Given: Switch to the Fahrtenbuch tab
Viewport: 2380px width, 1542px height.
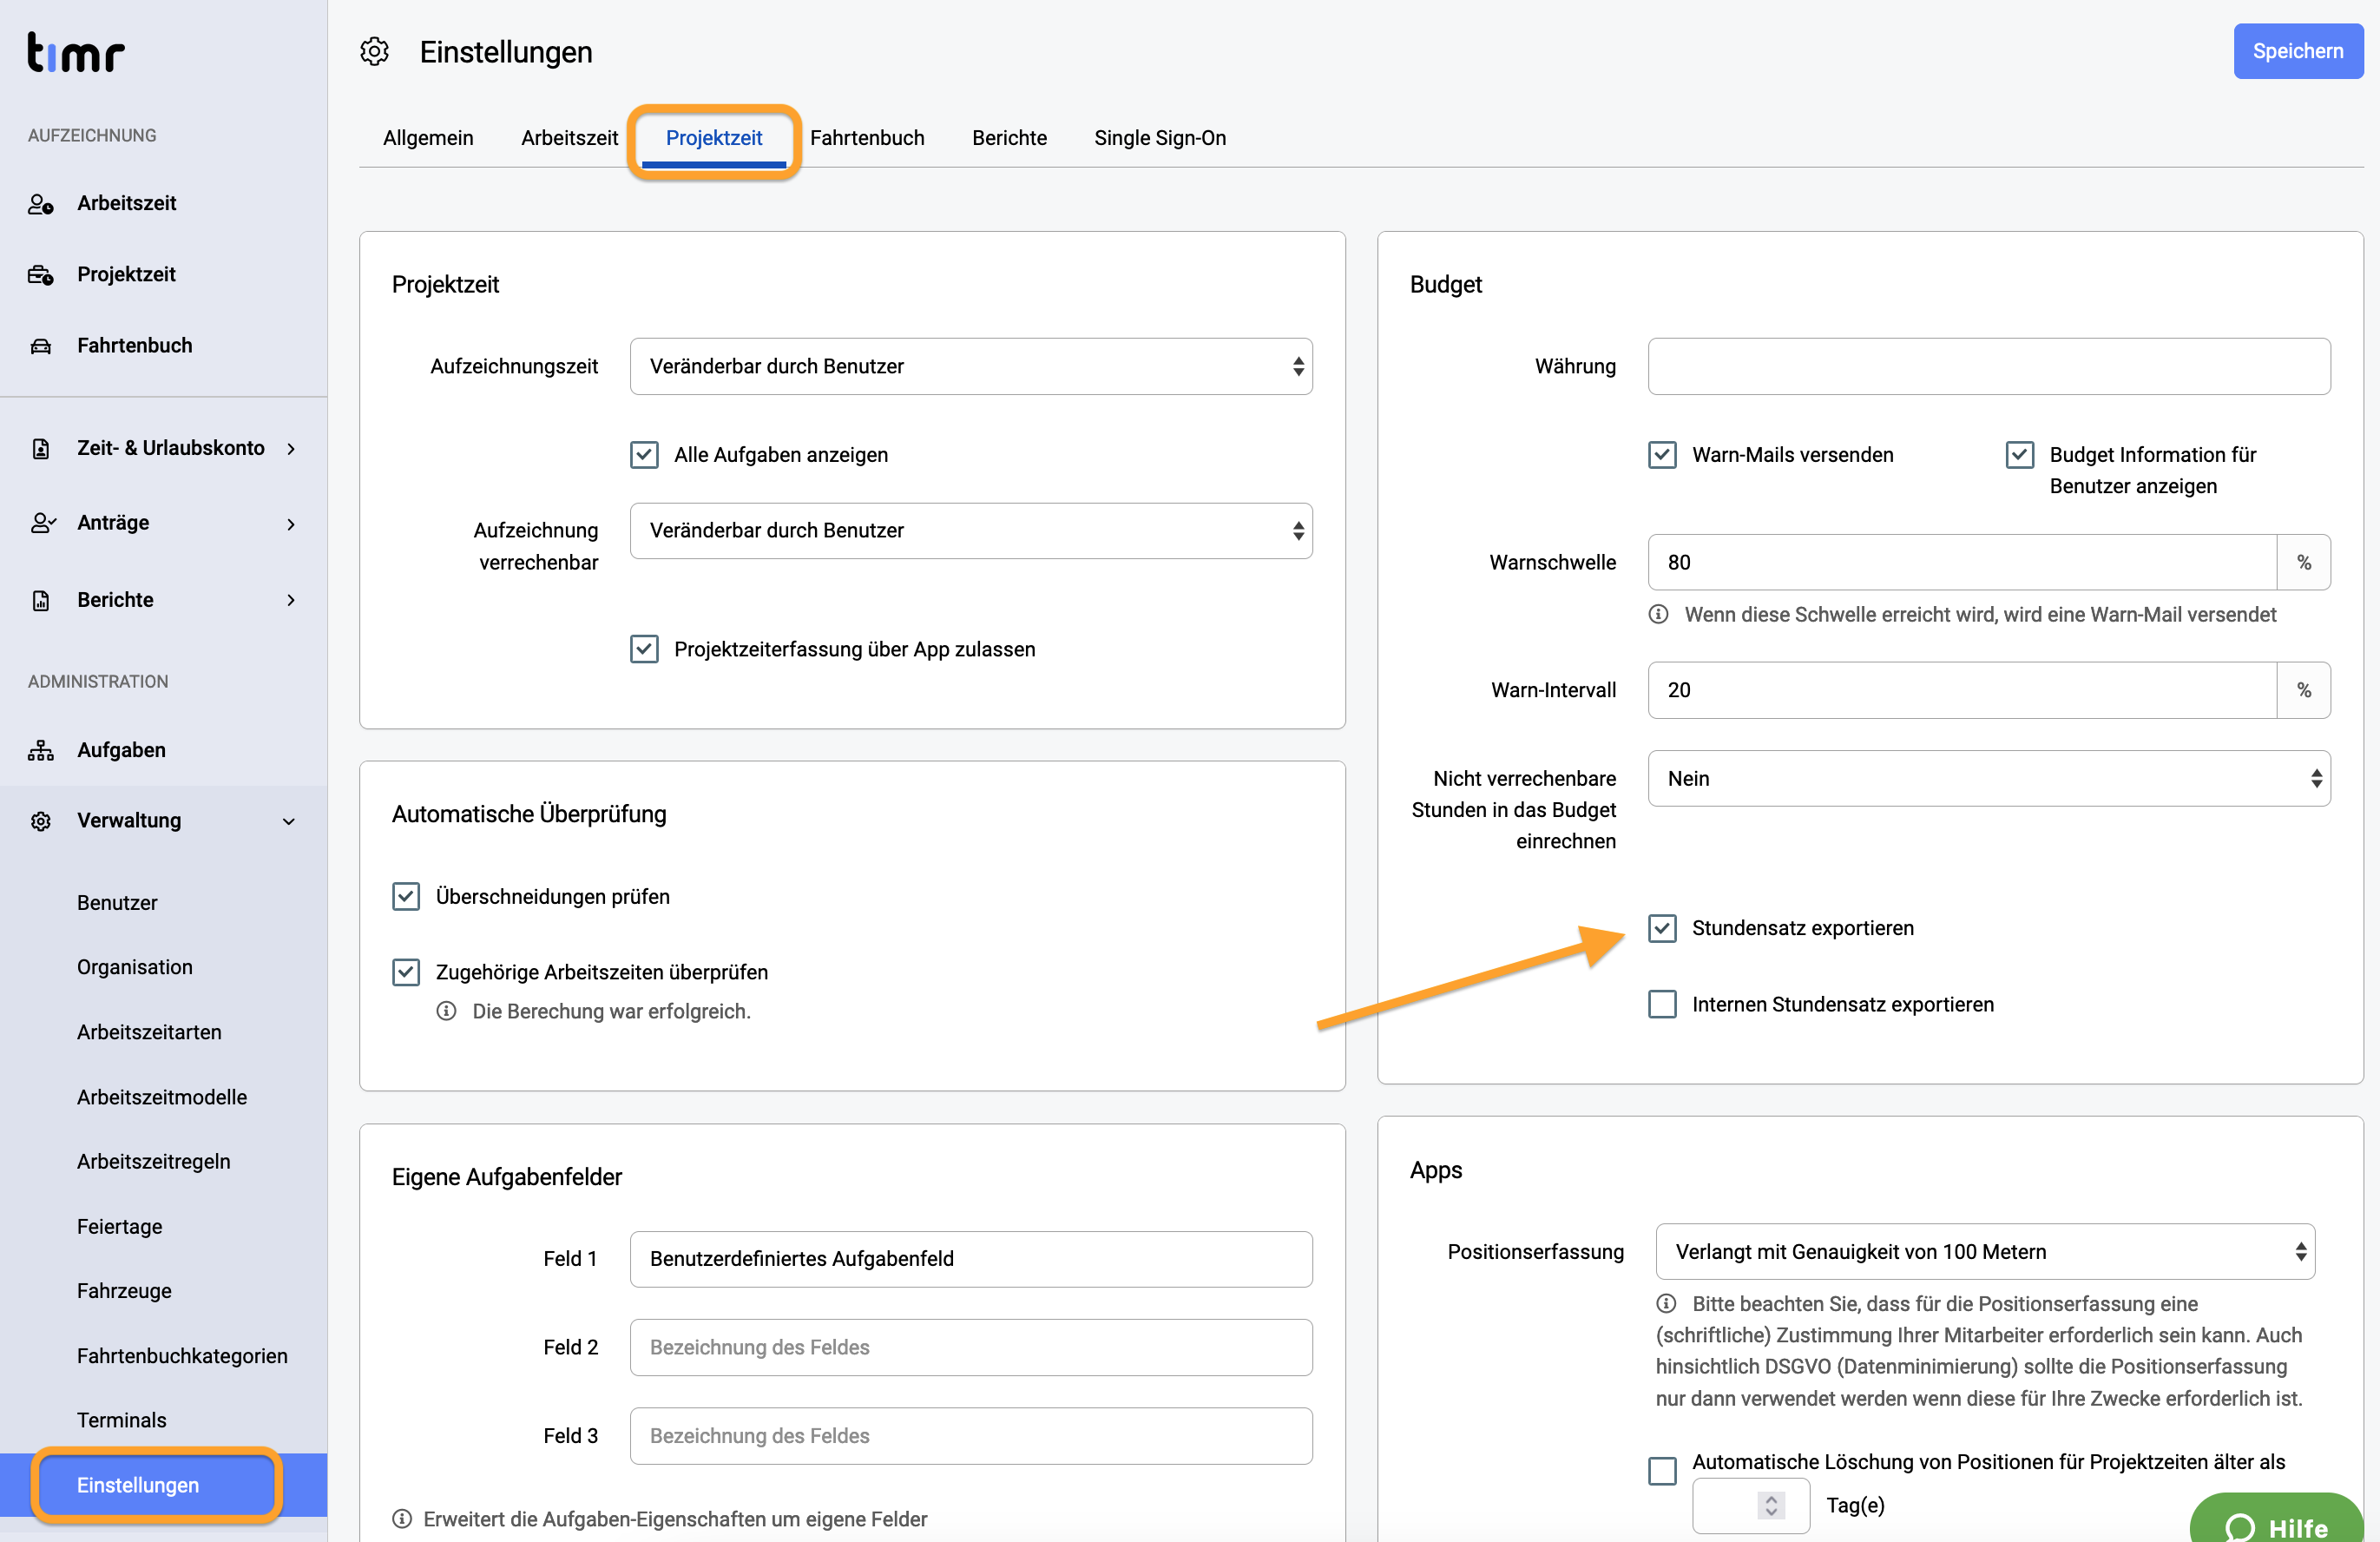Looking at the screenshot, I should (x=867, y=138).
